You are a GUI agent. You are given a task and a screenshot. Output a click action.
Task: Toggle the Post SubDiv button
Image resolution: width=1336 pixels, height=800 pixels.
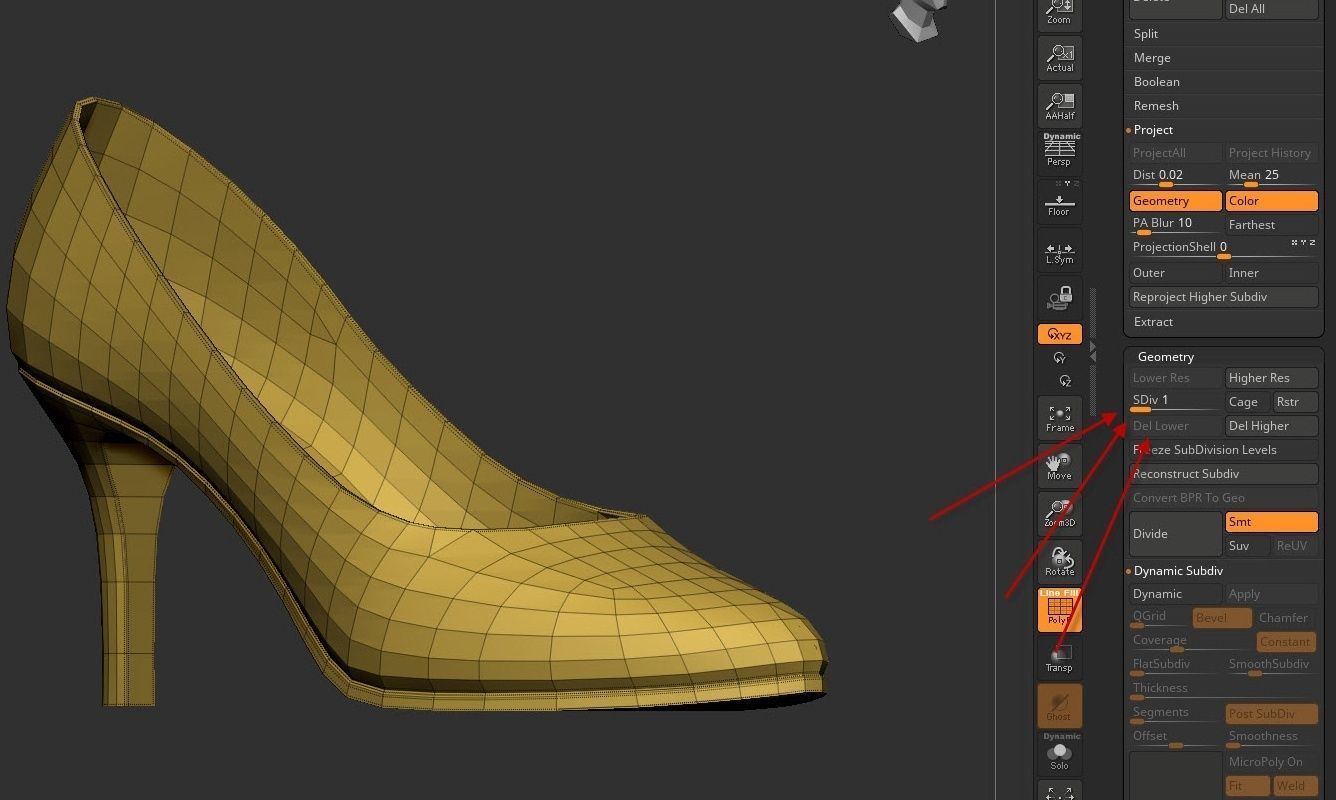1272,714
